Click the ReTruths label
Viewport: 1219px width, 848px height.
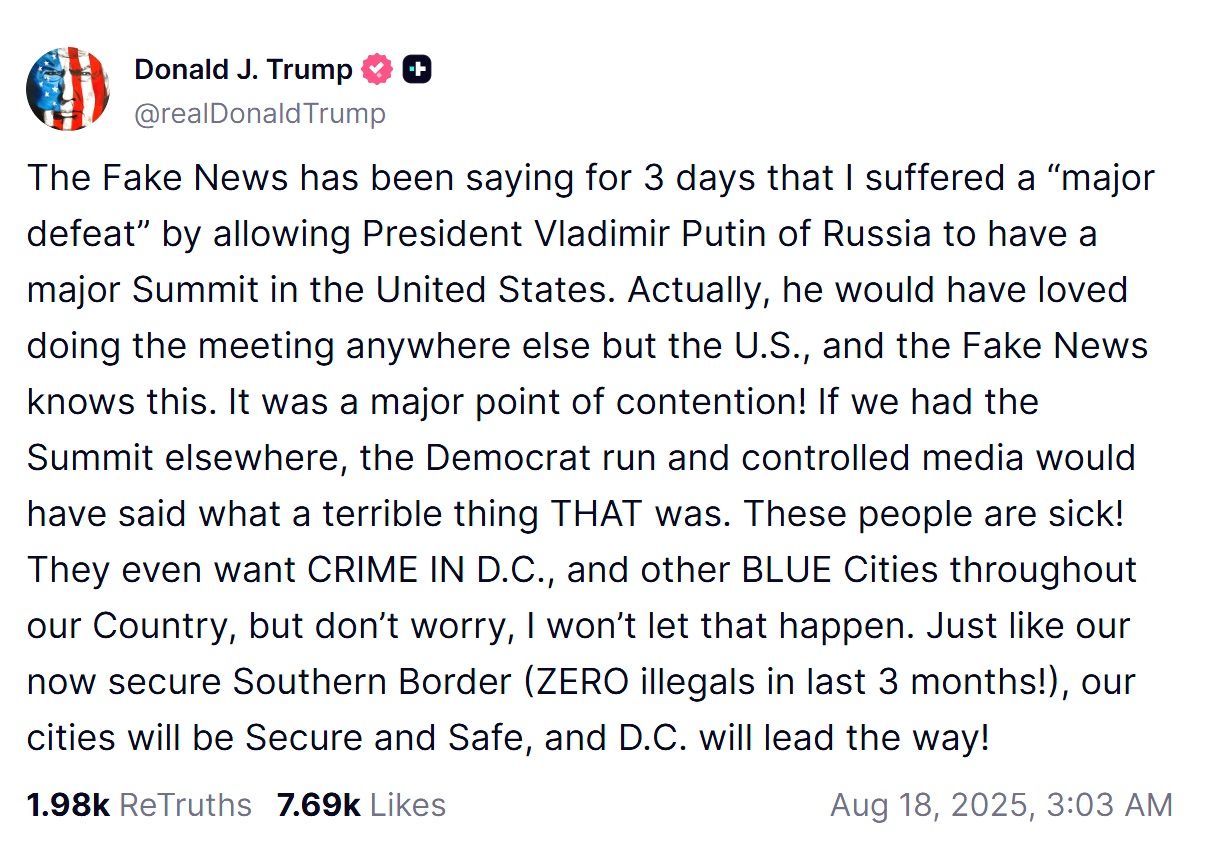pos(186,805)
